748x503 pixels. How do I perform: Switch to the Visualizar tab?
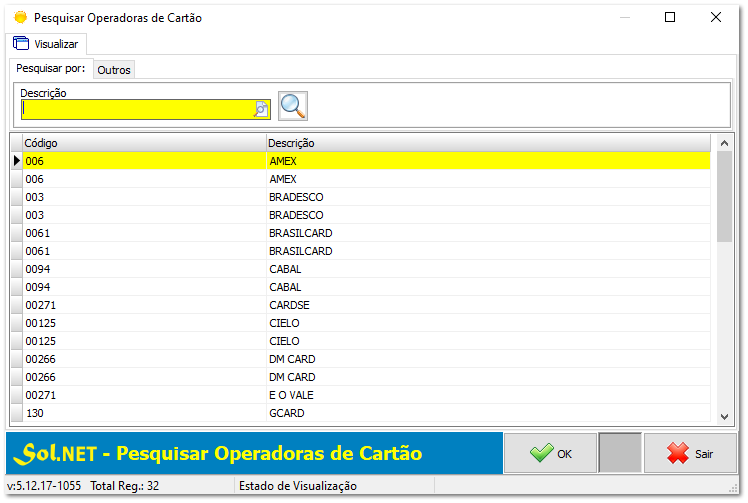(46, 44)
